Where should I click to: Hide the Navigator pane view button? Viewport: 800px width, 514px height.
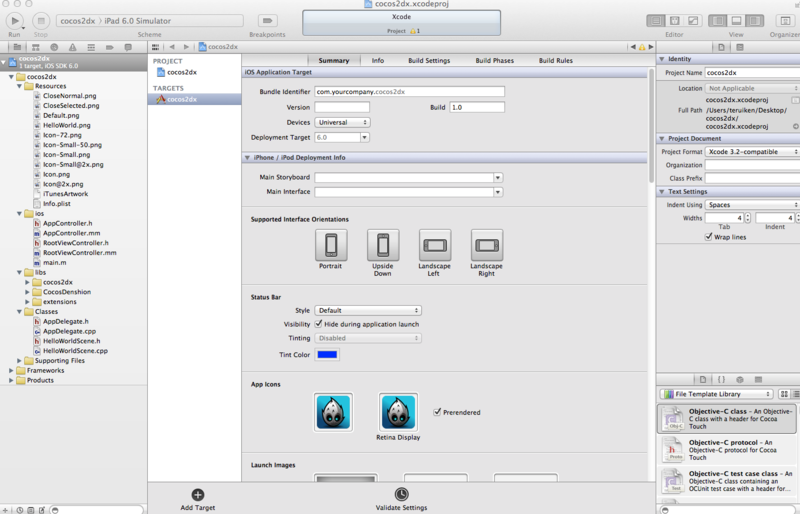(718, 21)
